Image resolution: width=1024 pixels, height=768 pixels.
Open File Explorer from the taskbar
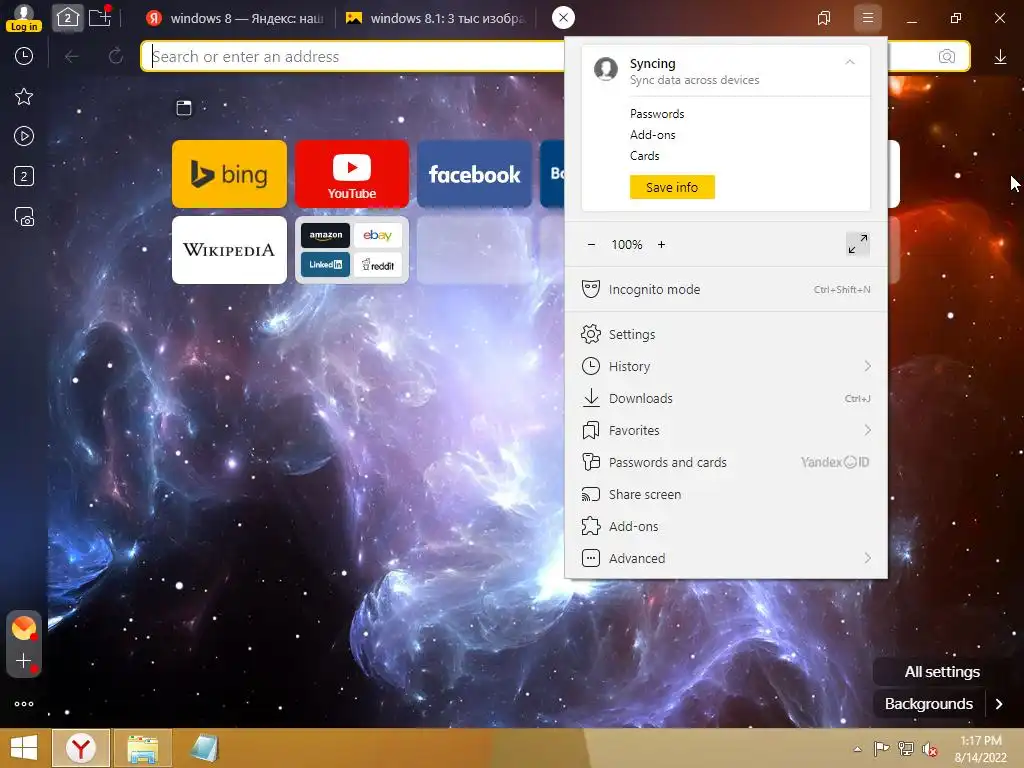pyautogui.click(x=142, y=748)
